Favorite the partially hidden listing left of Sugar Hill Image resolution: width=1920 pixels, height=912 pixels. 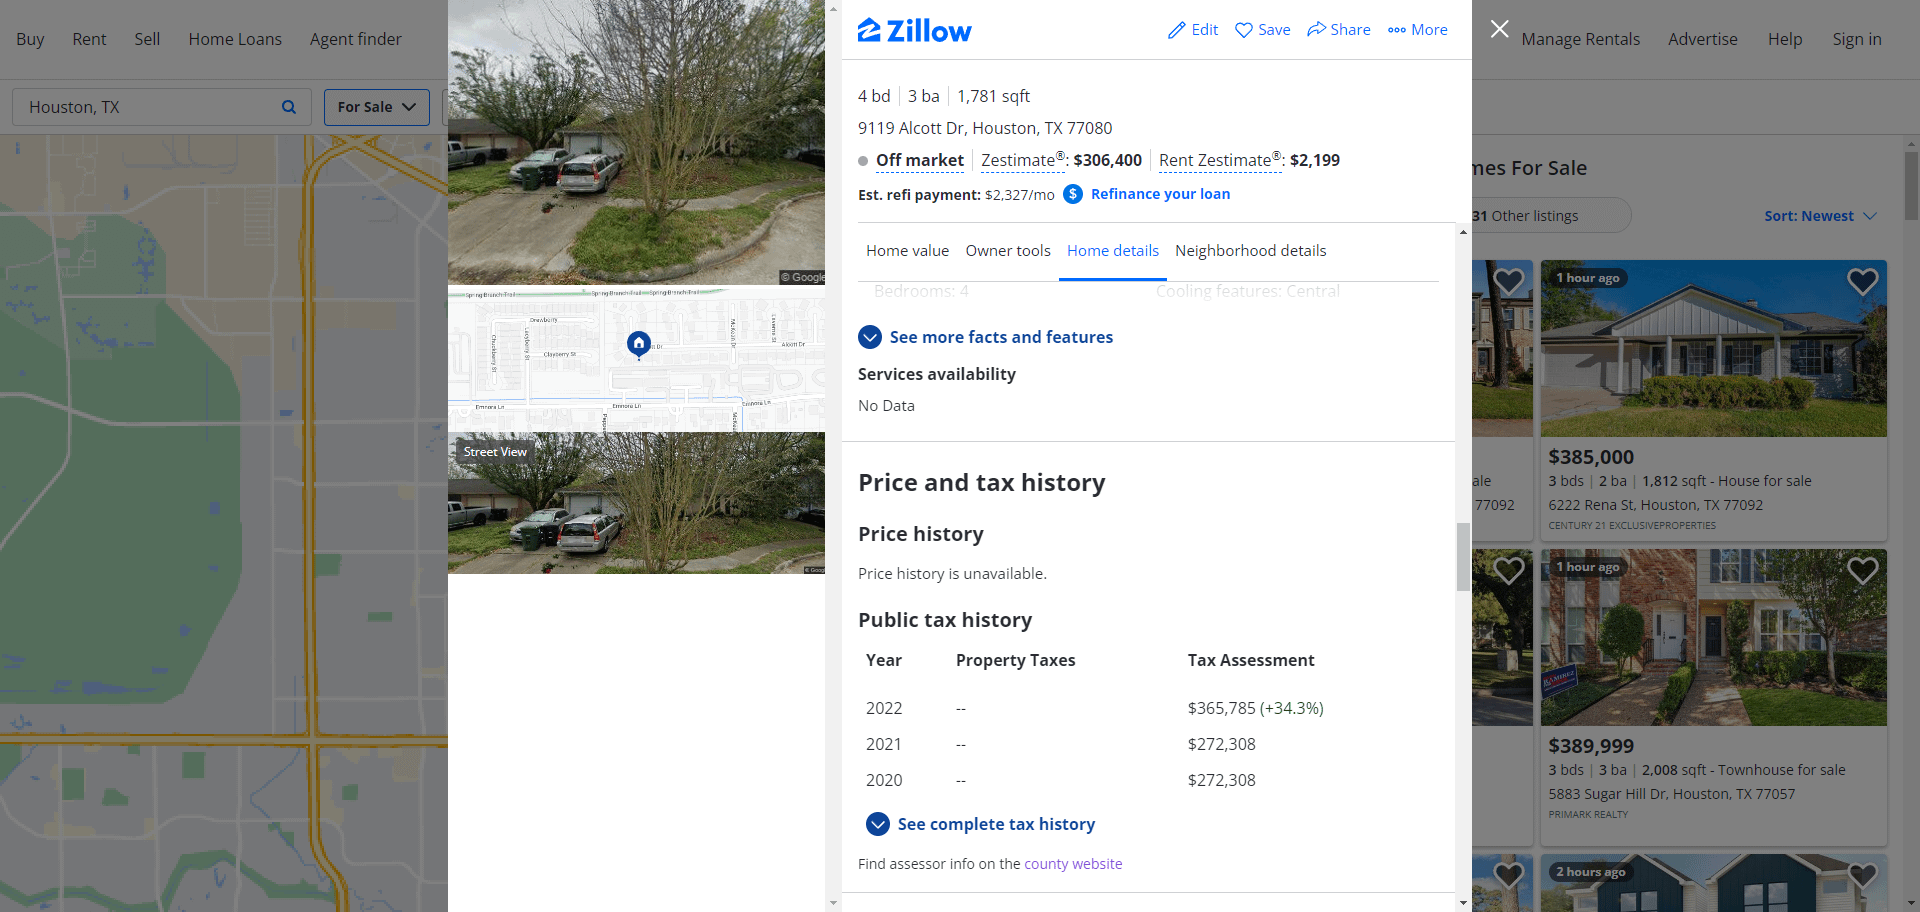pos(1508,571)
